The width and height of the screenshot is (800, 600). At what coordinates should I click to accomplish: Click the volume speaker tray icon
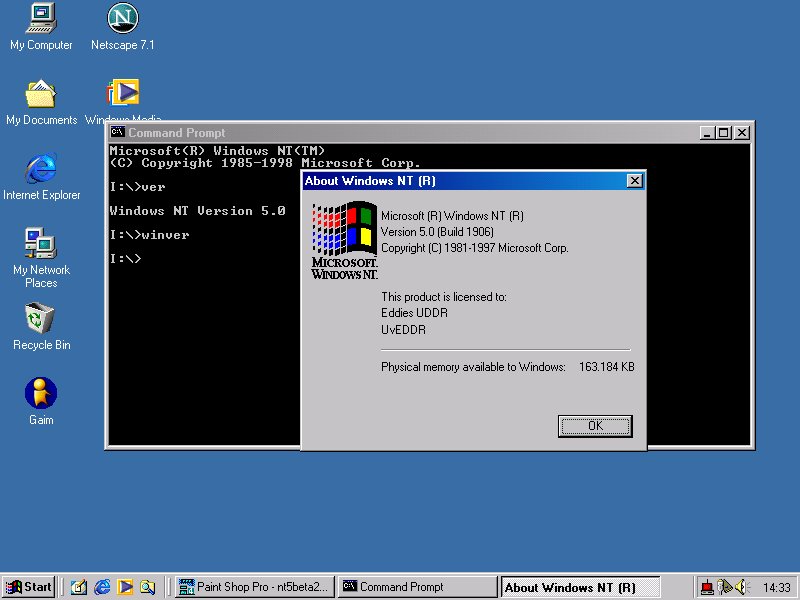tap(740, 587)
